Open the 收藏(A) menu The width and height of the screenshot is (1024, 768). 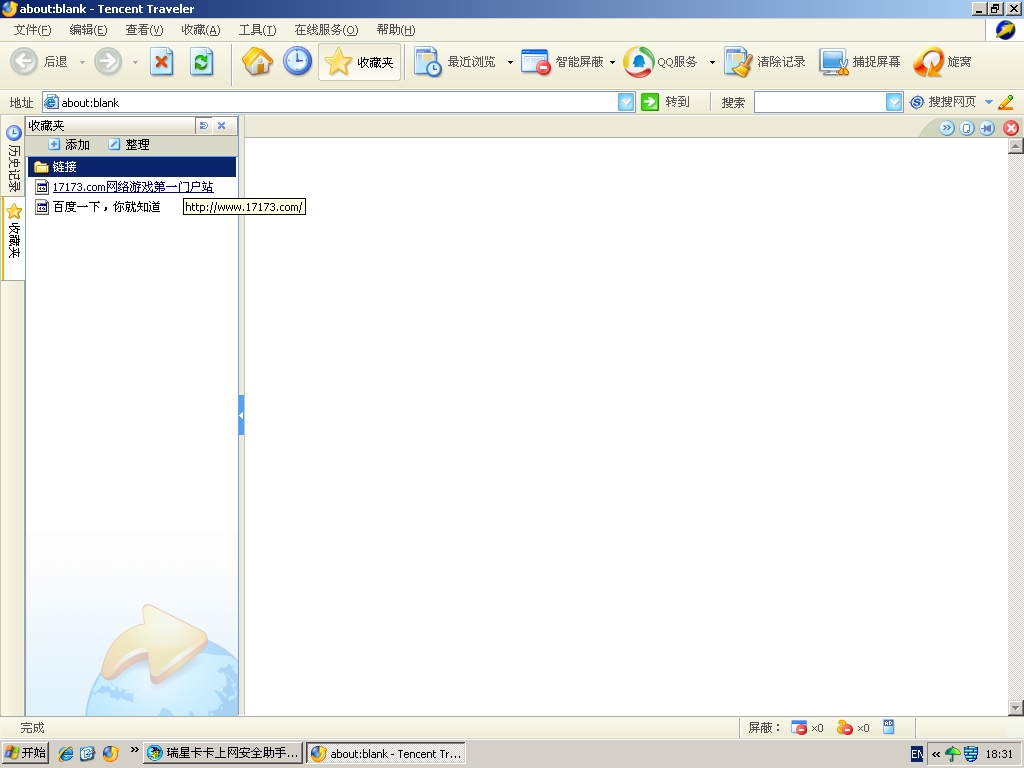(x=200, y=30)
